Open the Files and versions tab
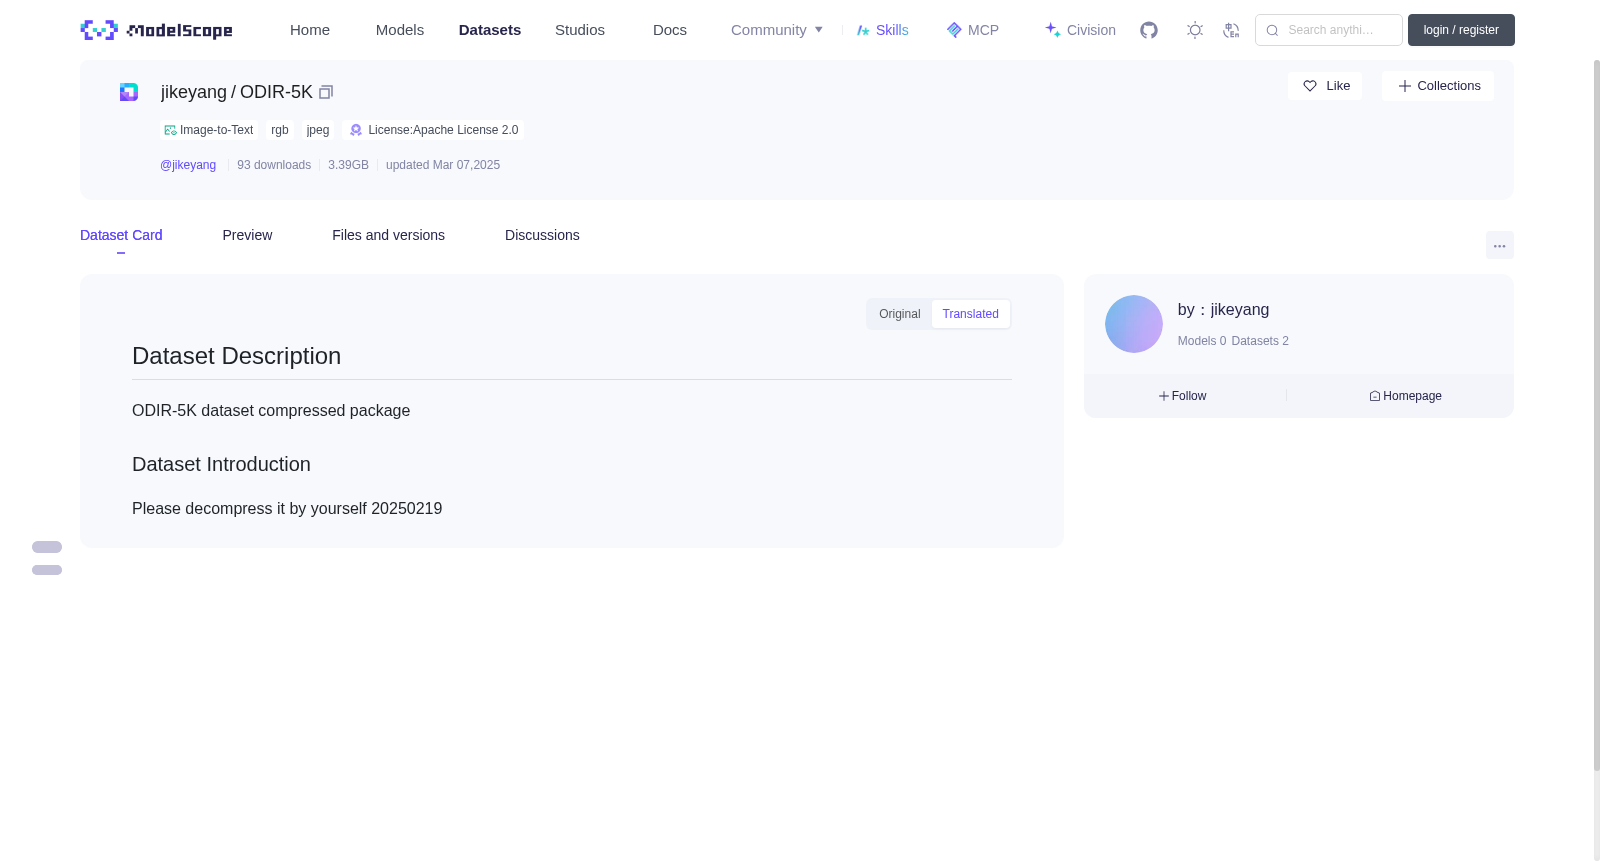Screen dimensions: 1600x861 388,235
